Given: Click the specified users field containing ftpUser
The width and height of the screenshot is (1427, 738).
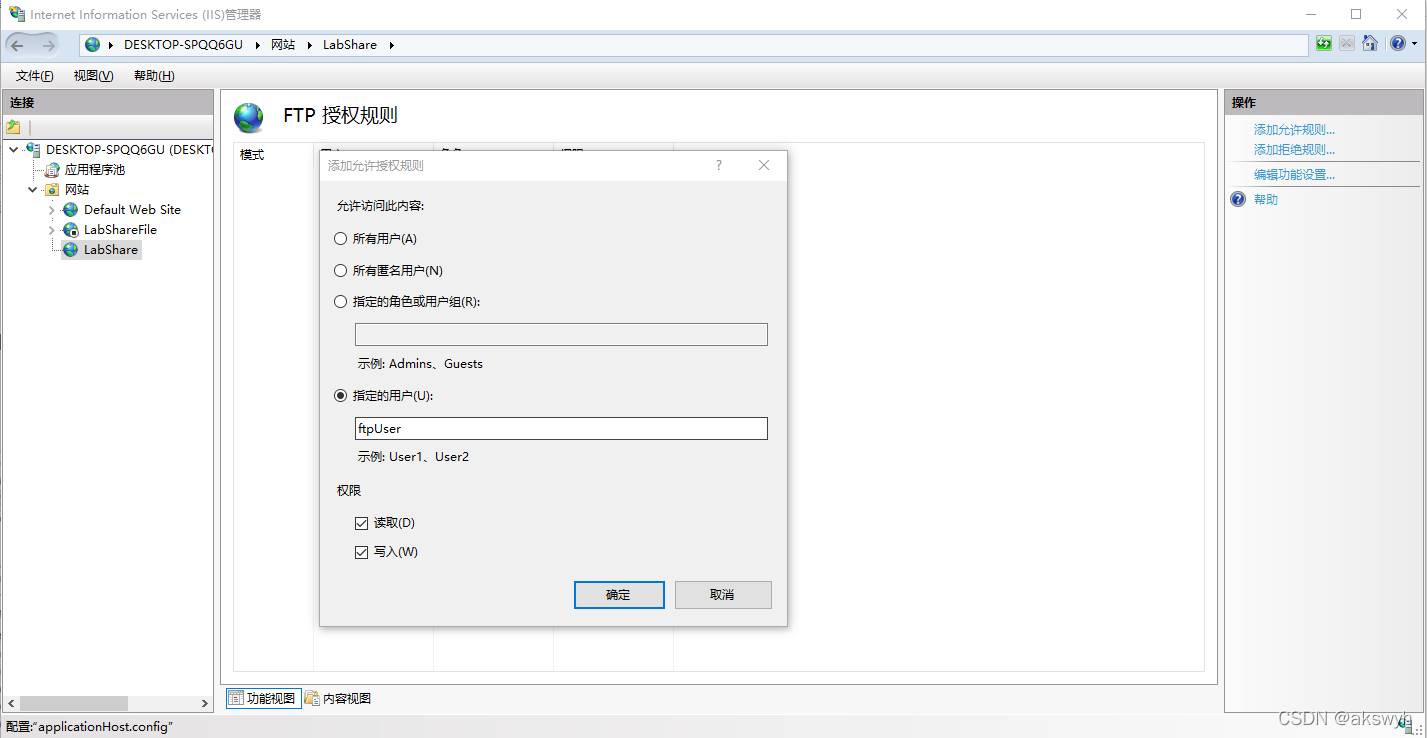Looking at the screenshot, I should click(561, 428).
